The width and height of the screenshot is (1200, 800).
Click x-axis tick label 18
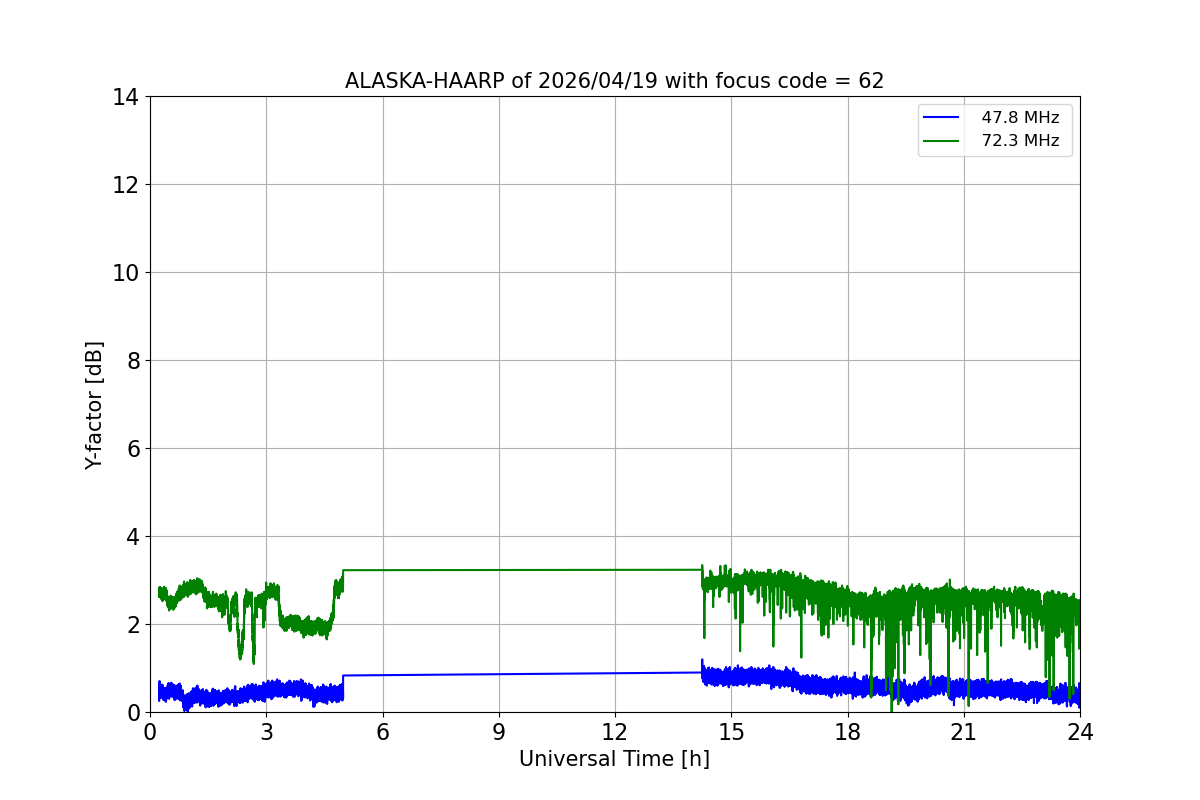click(848, 731)
